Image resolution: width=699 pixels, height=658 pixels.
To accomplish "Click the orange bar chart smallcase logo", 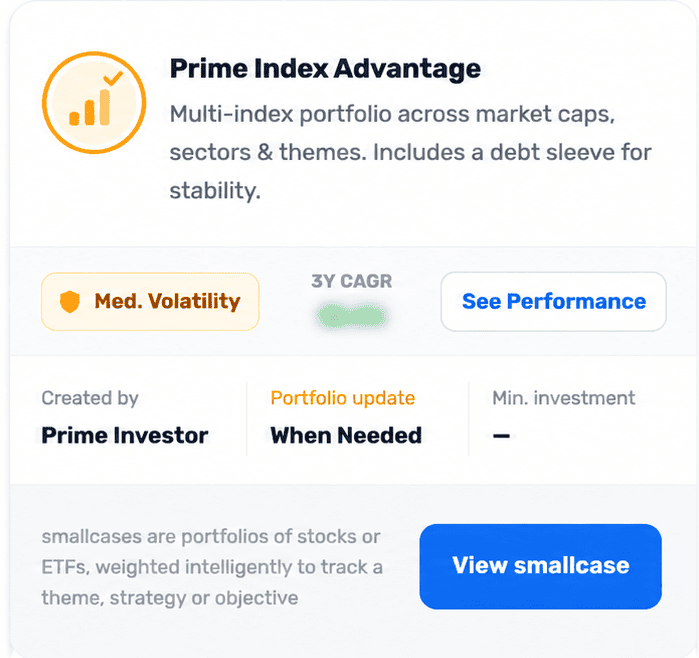I will pyautogui.click(x=94, y=103).
